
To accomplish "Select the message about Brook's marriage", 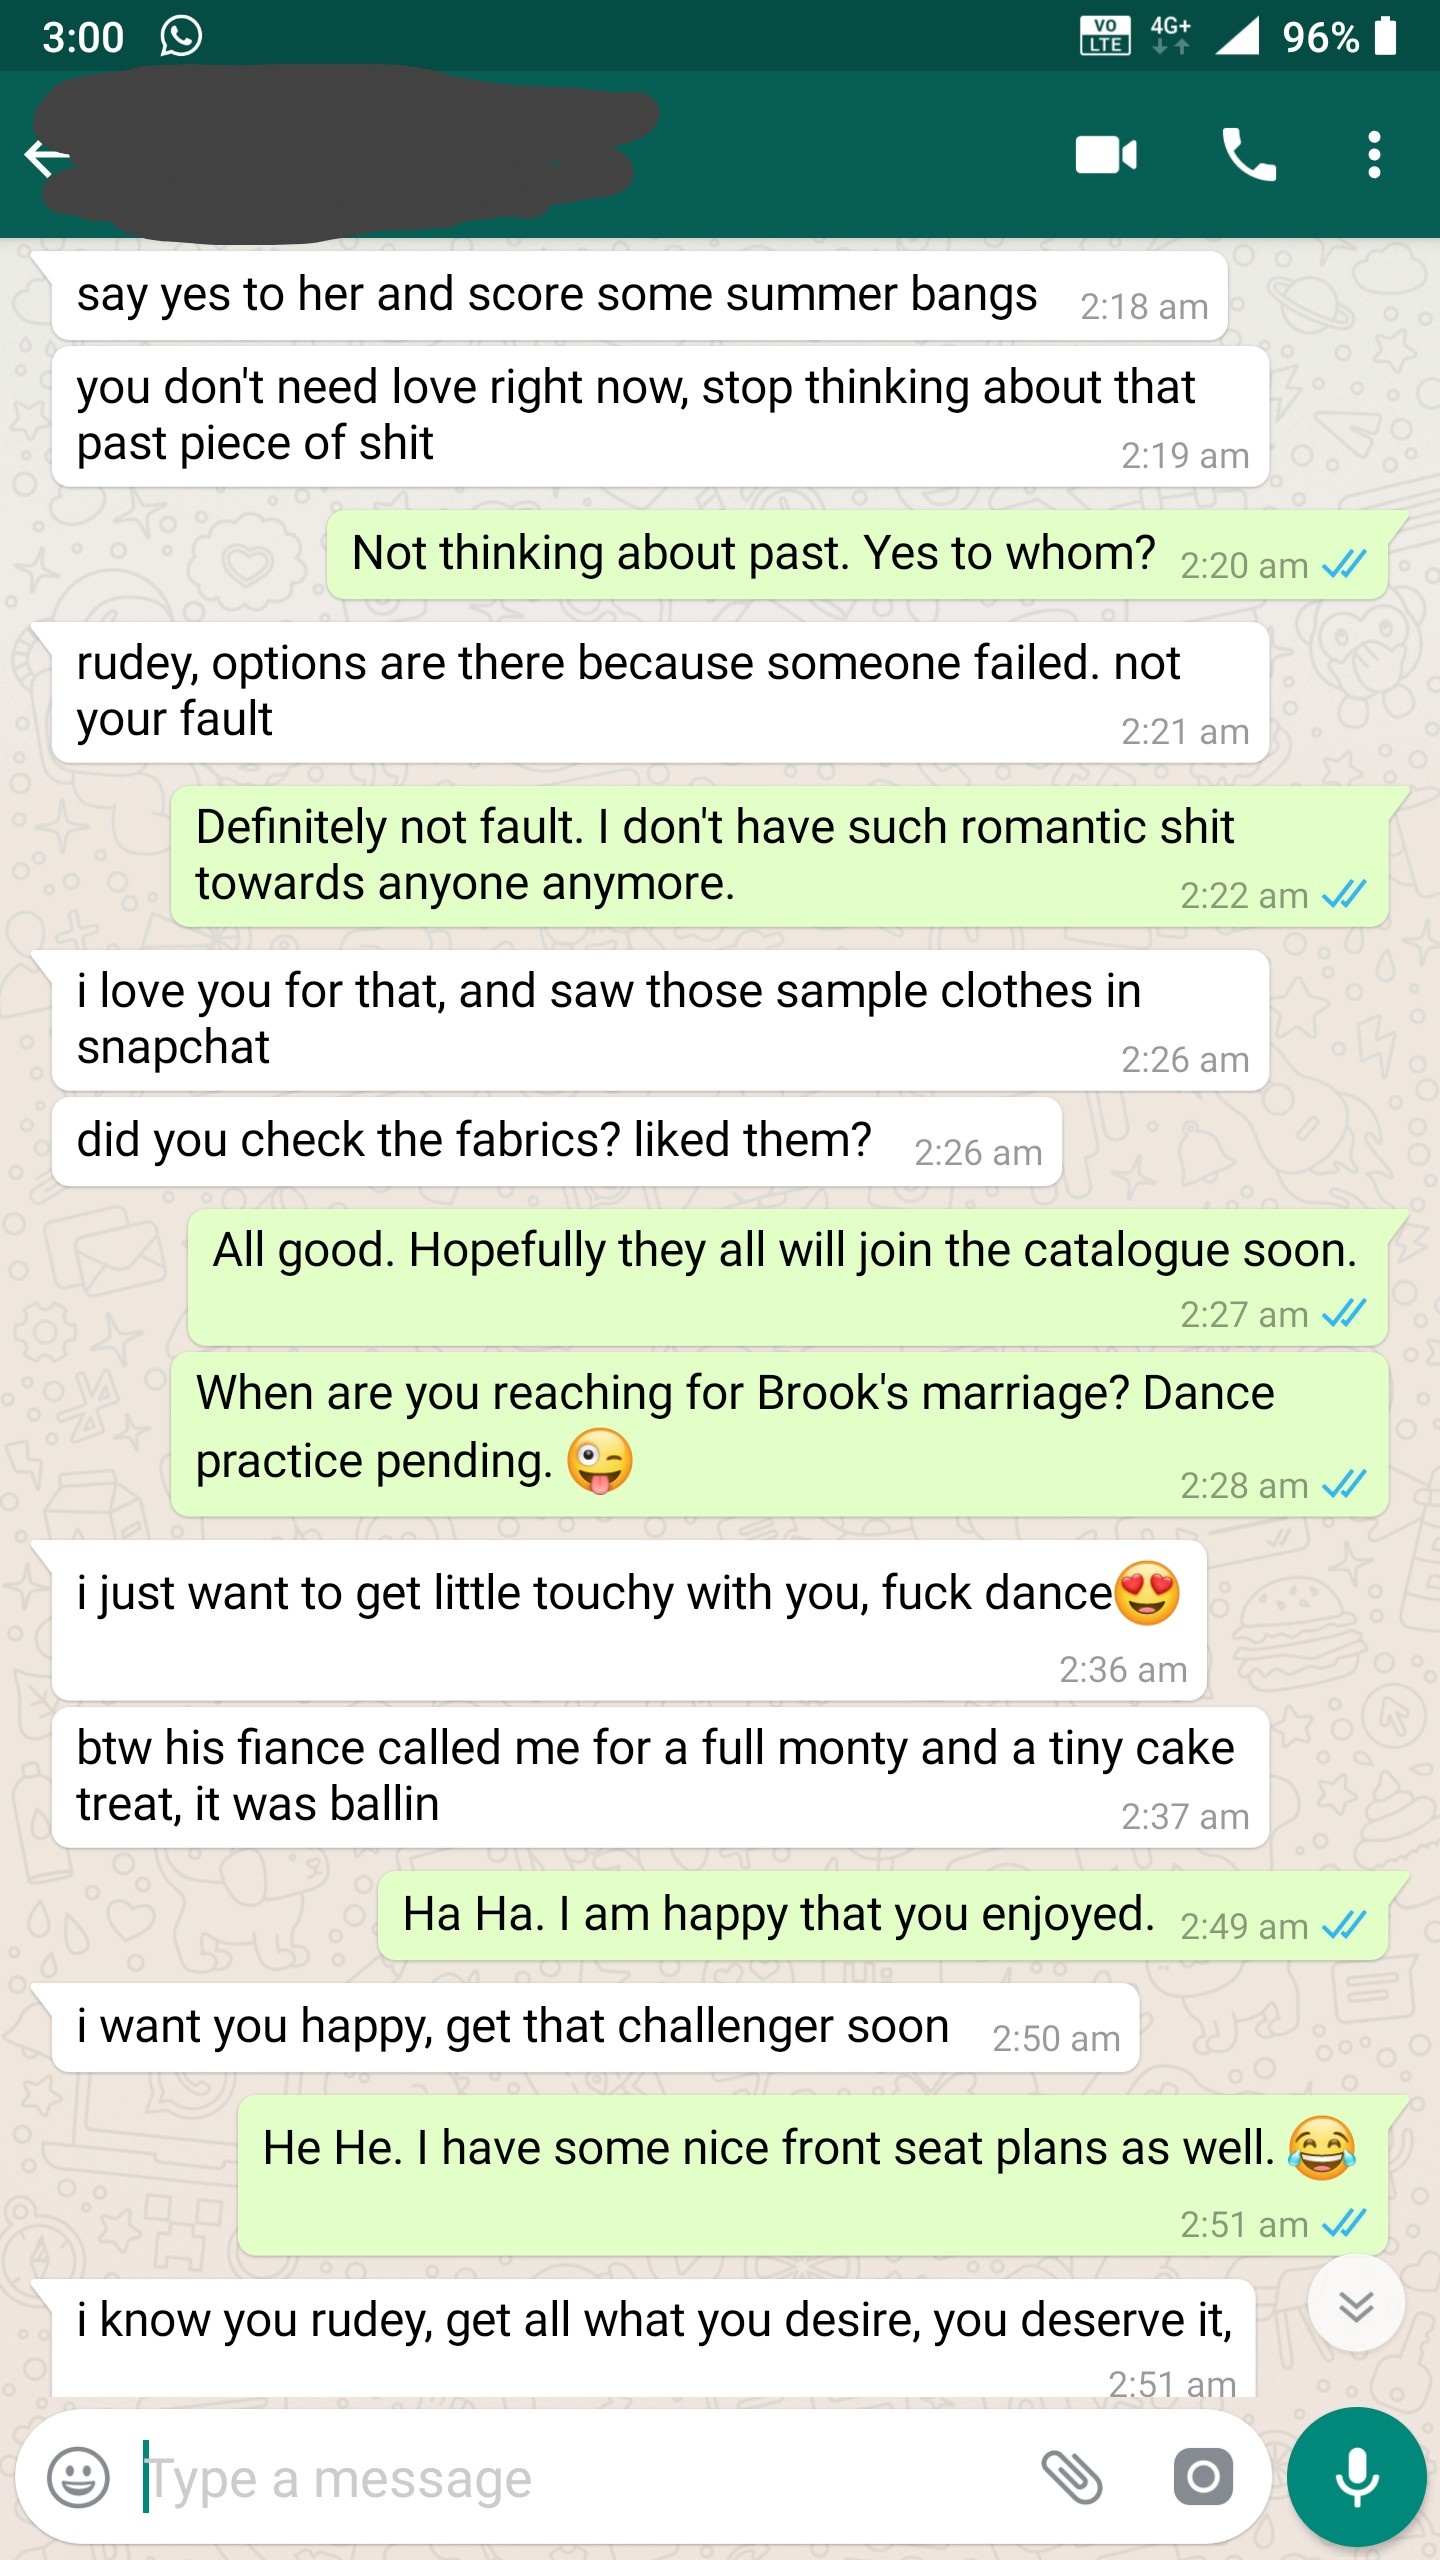I will coord(780,1434).
